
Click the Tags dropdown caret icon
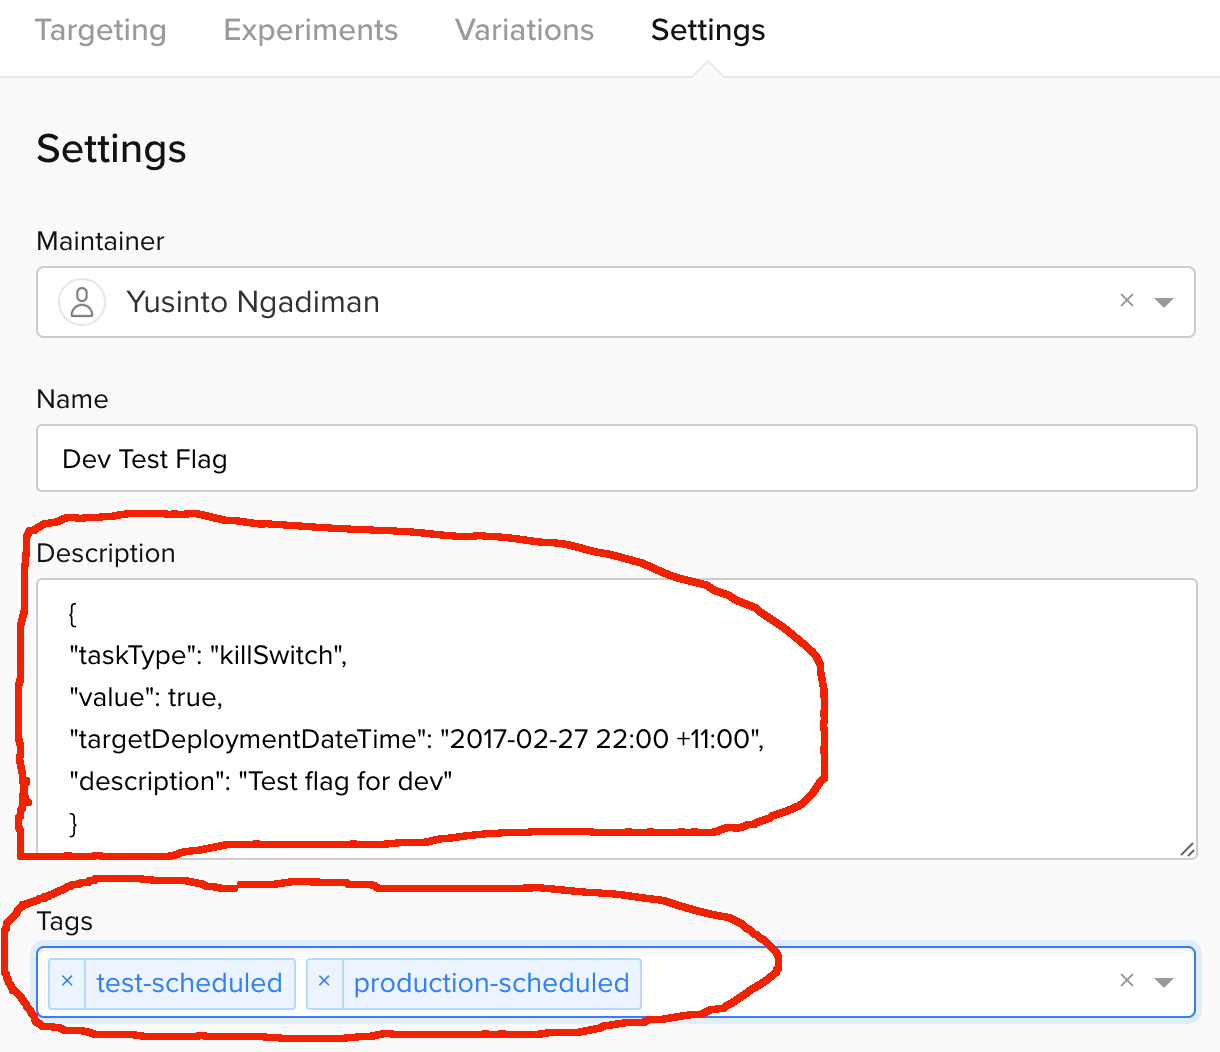click(1165, 982)
